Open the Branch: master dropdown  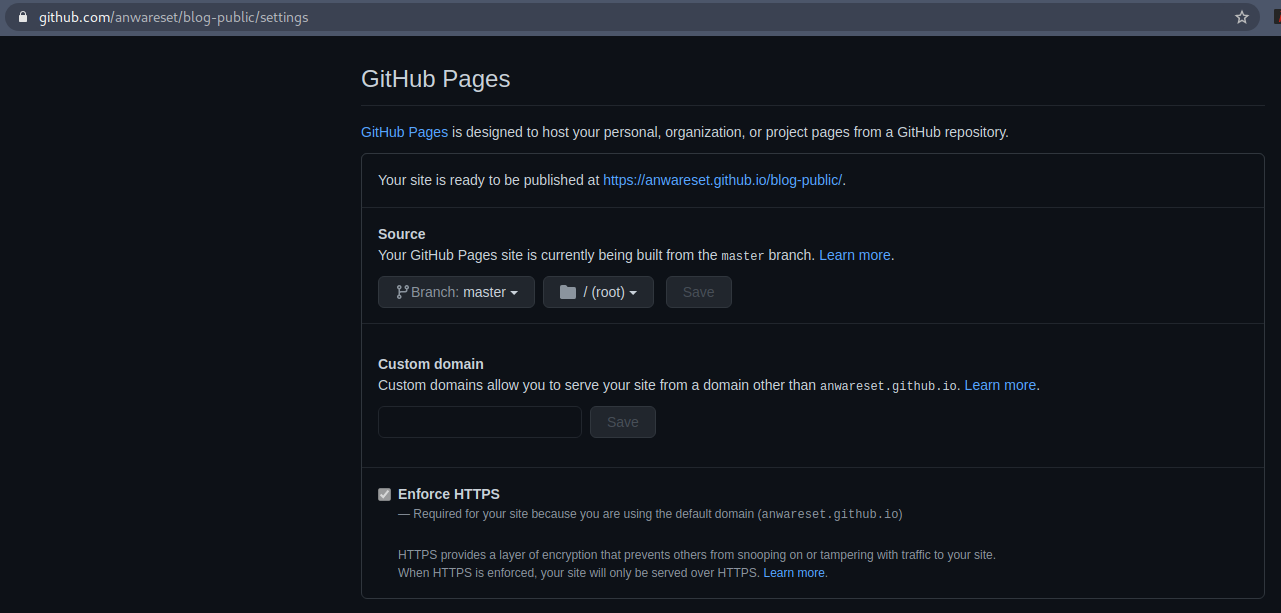coord(456,292)
